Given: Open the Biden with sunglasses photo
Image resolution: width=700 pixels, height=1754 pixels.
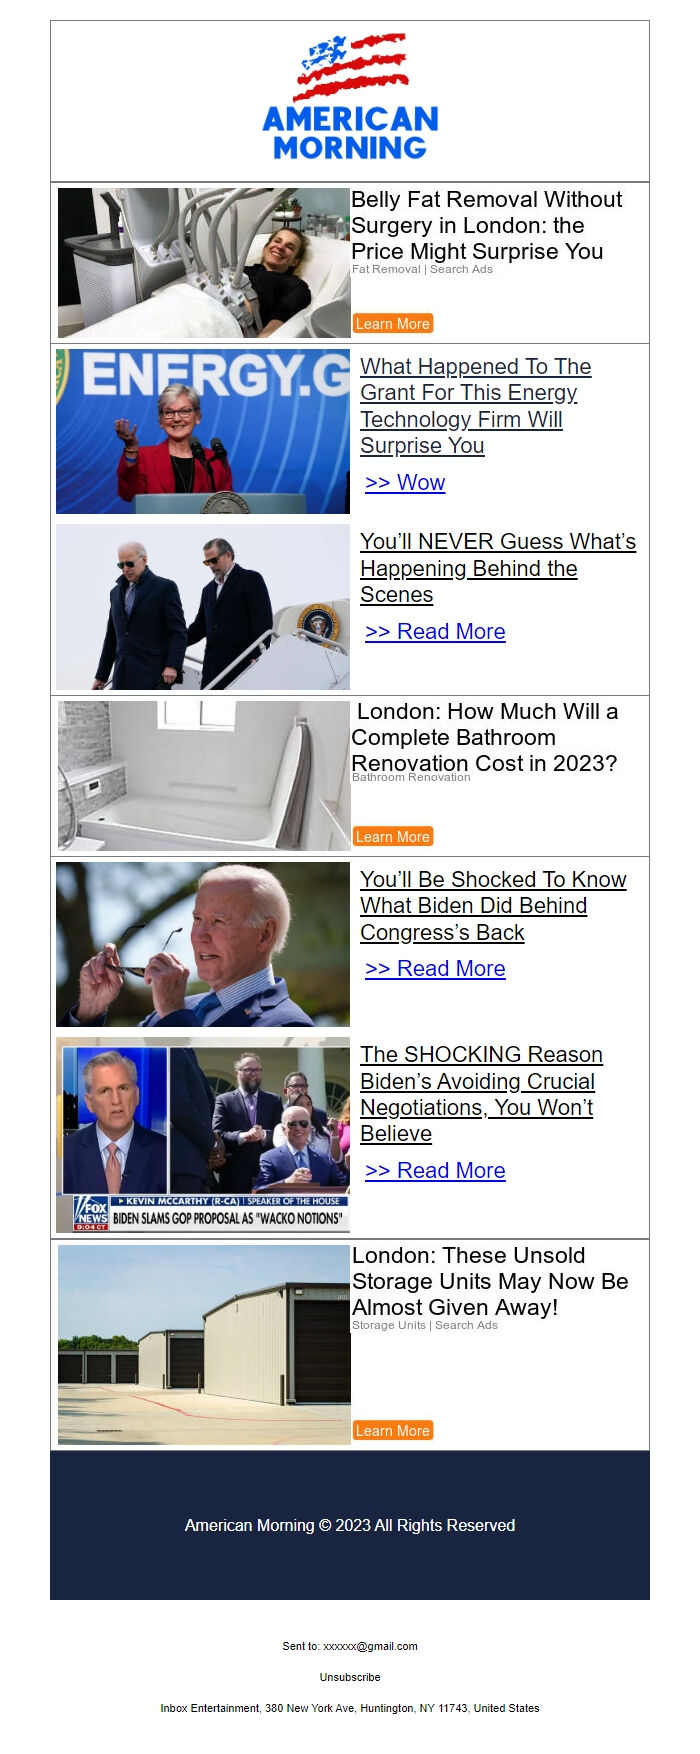Looking at the screenshot, I should pos(203,945).
